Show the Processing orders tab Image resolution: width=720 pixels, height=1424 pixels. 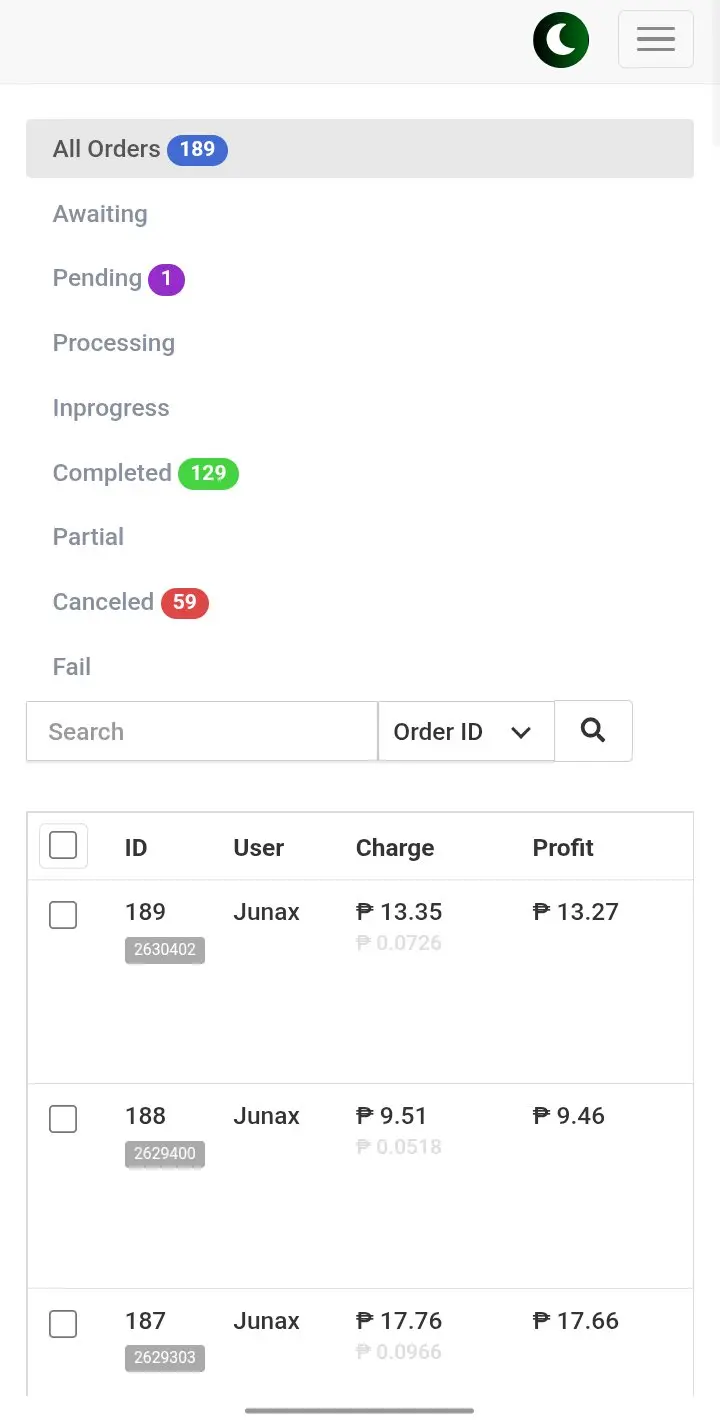pos(114,343)
